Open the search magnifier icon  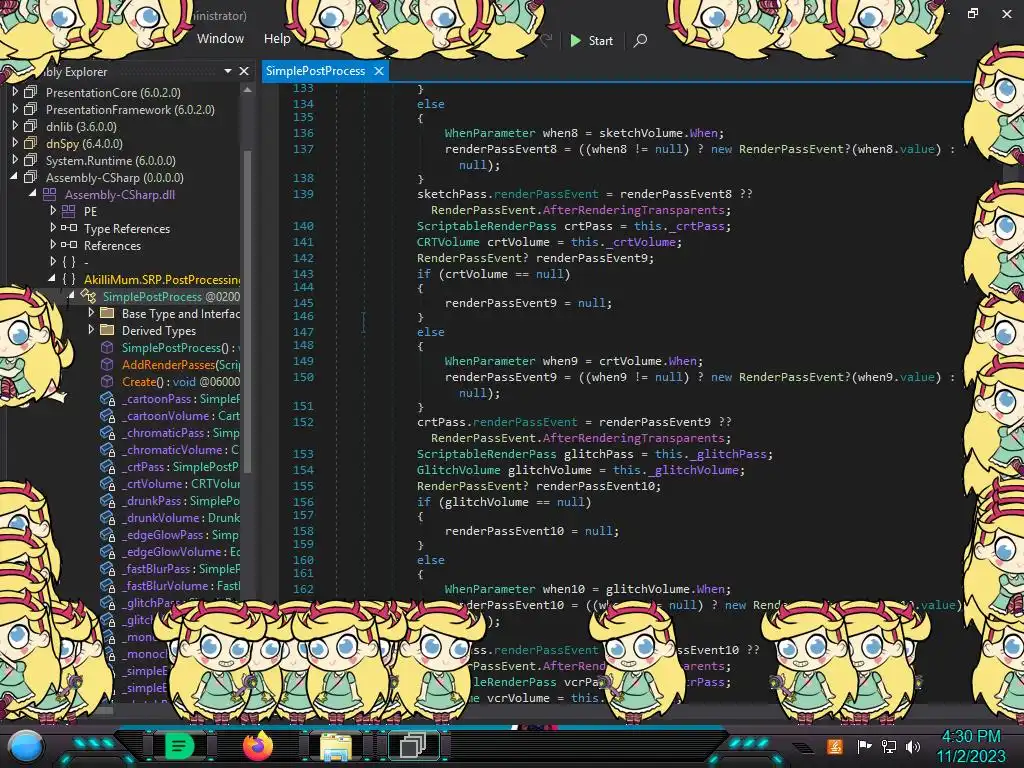(641, 40)
